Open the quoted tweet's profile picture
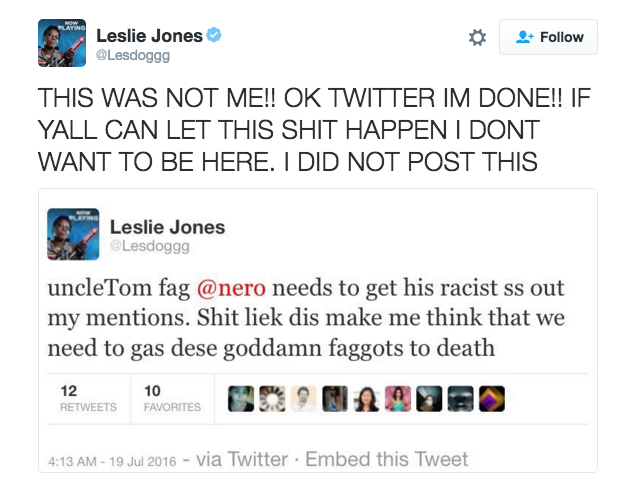Viewport: 623px width, 480px height. pos(73,234)
